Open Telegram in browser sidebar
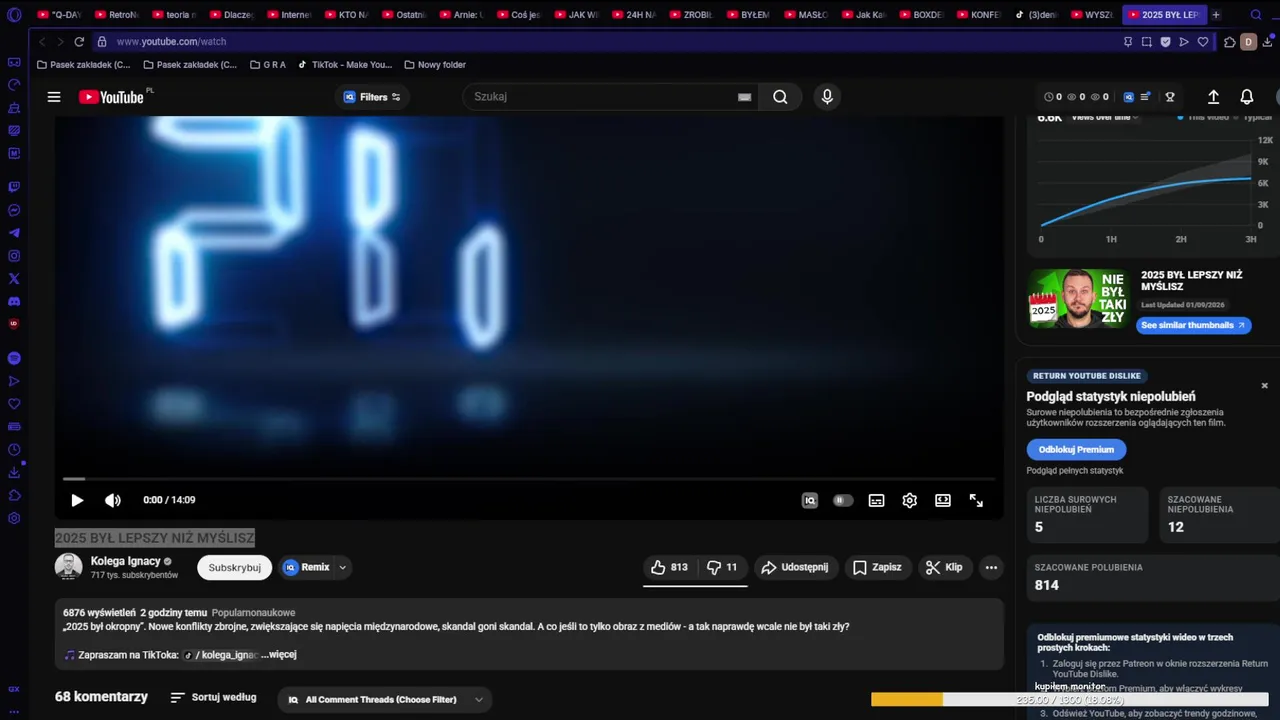 (x=14, y=233)
